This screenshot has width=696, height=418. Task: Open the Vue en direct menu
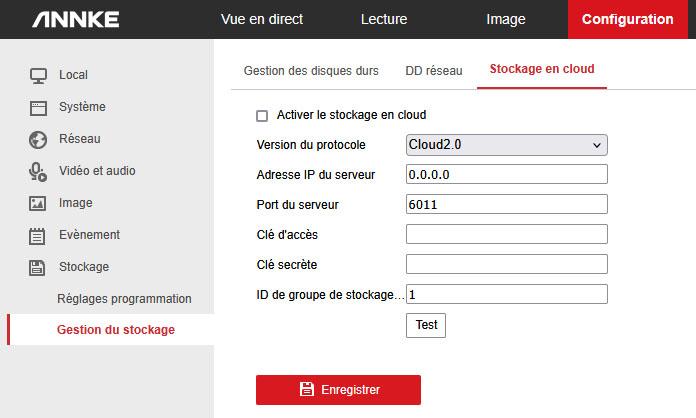[262, 19]
